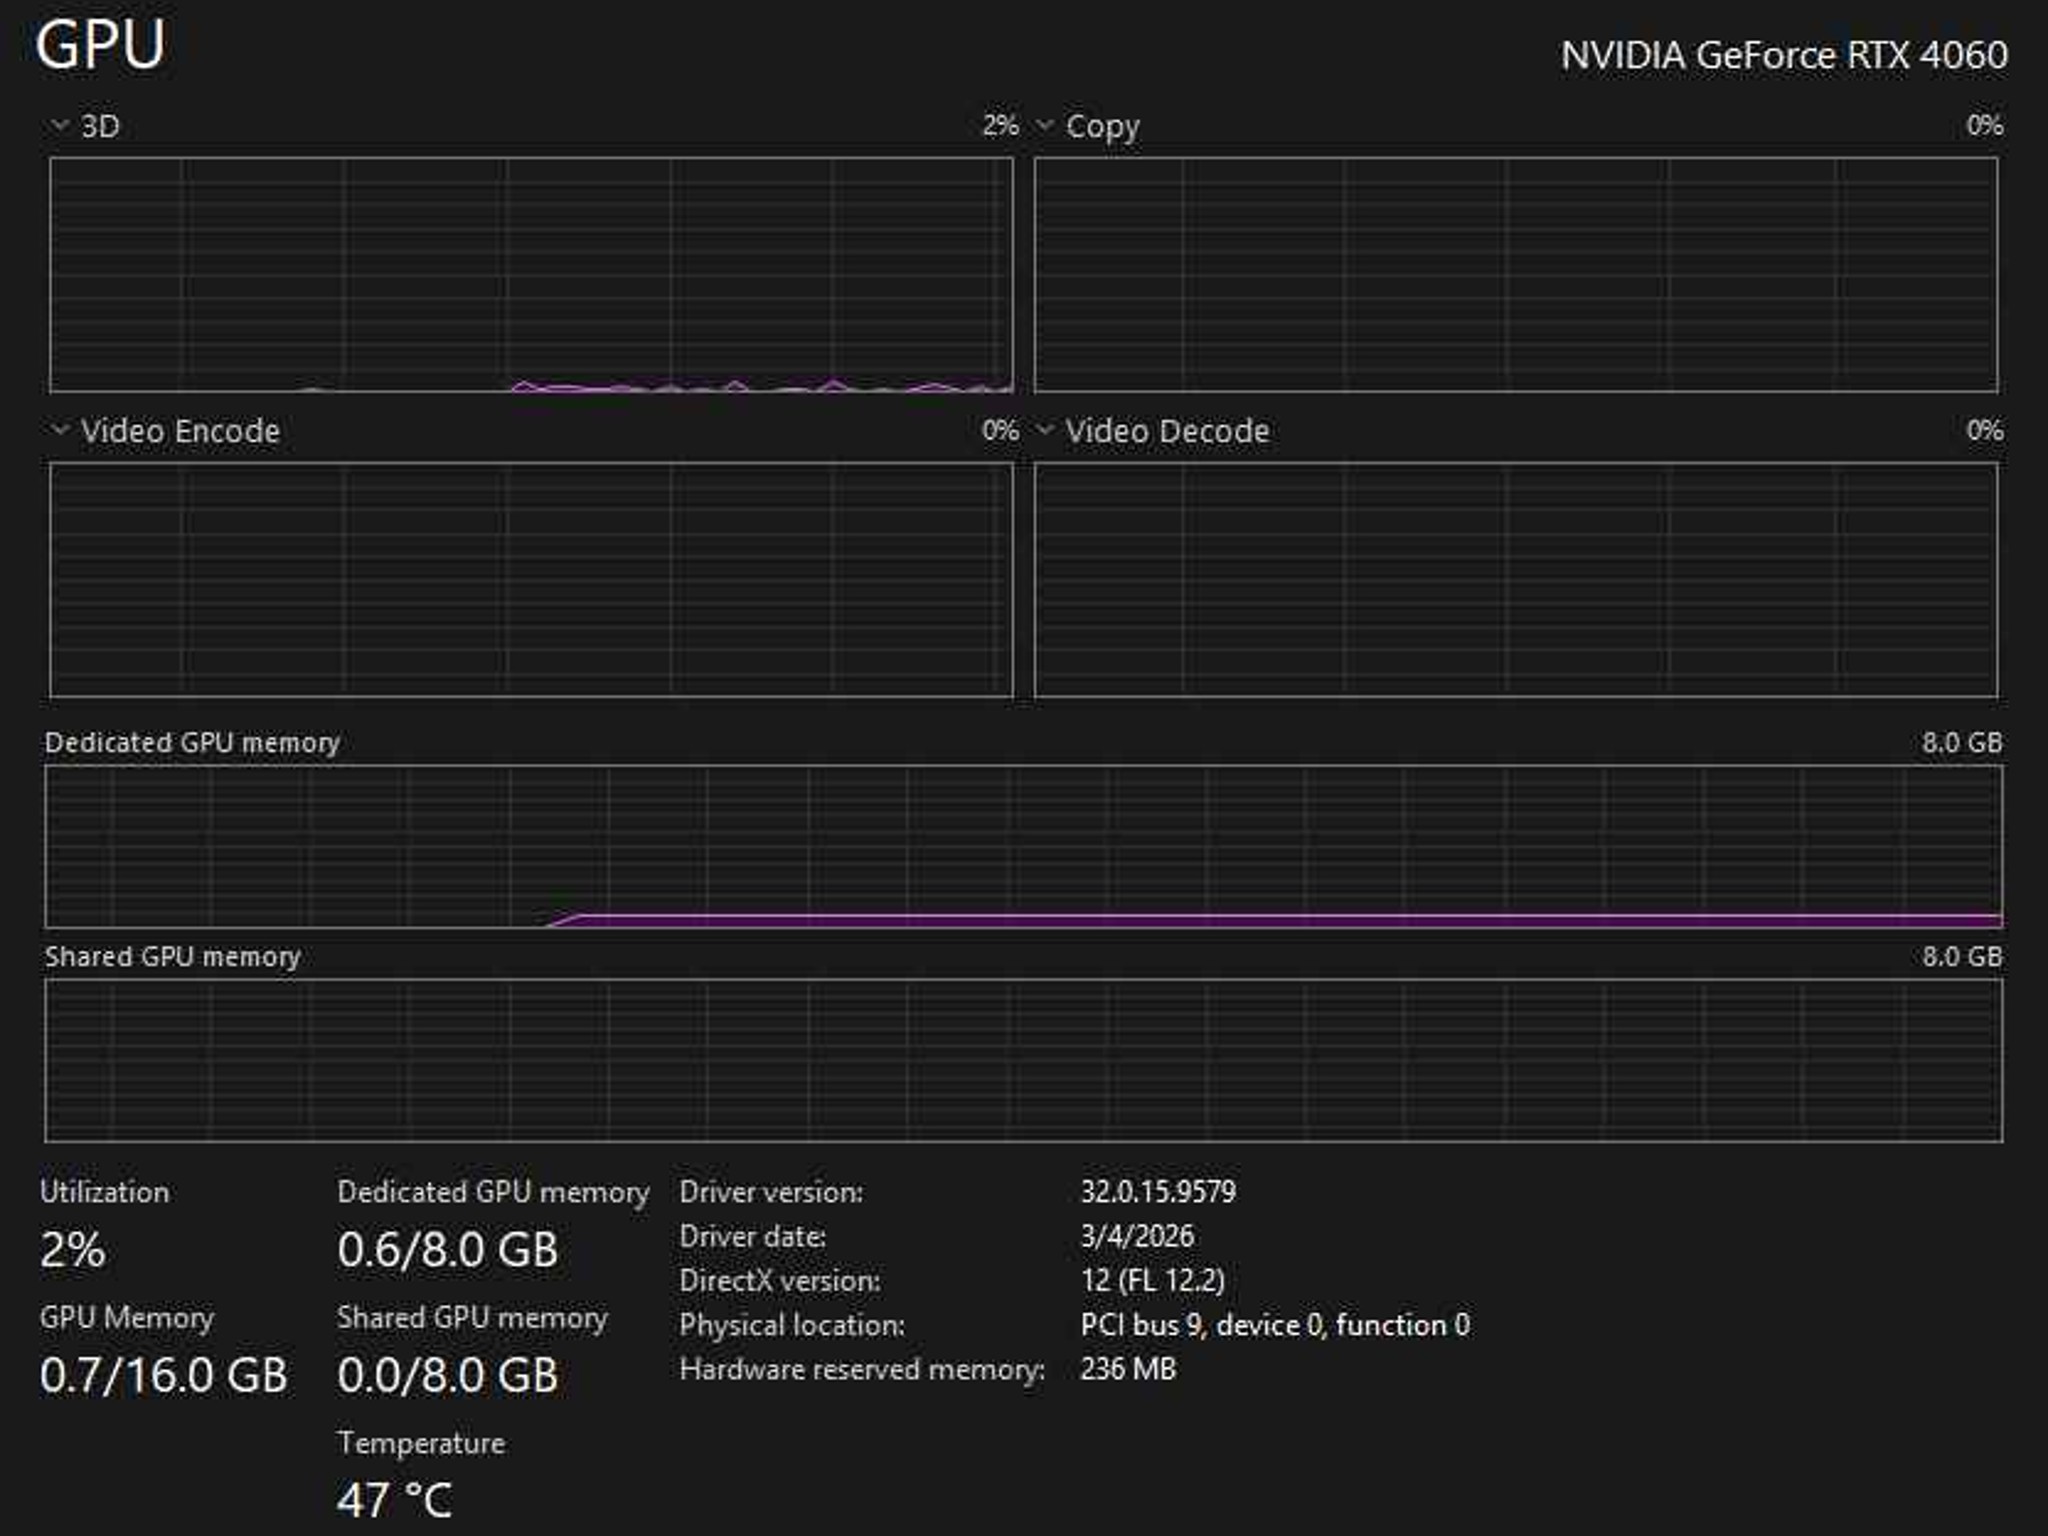Click the GPU heading title
2048x1536 pixels.
point(100,45)
